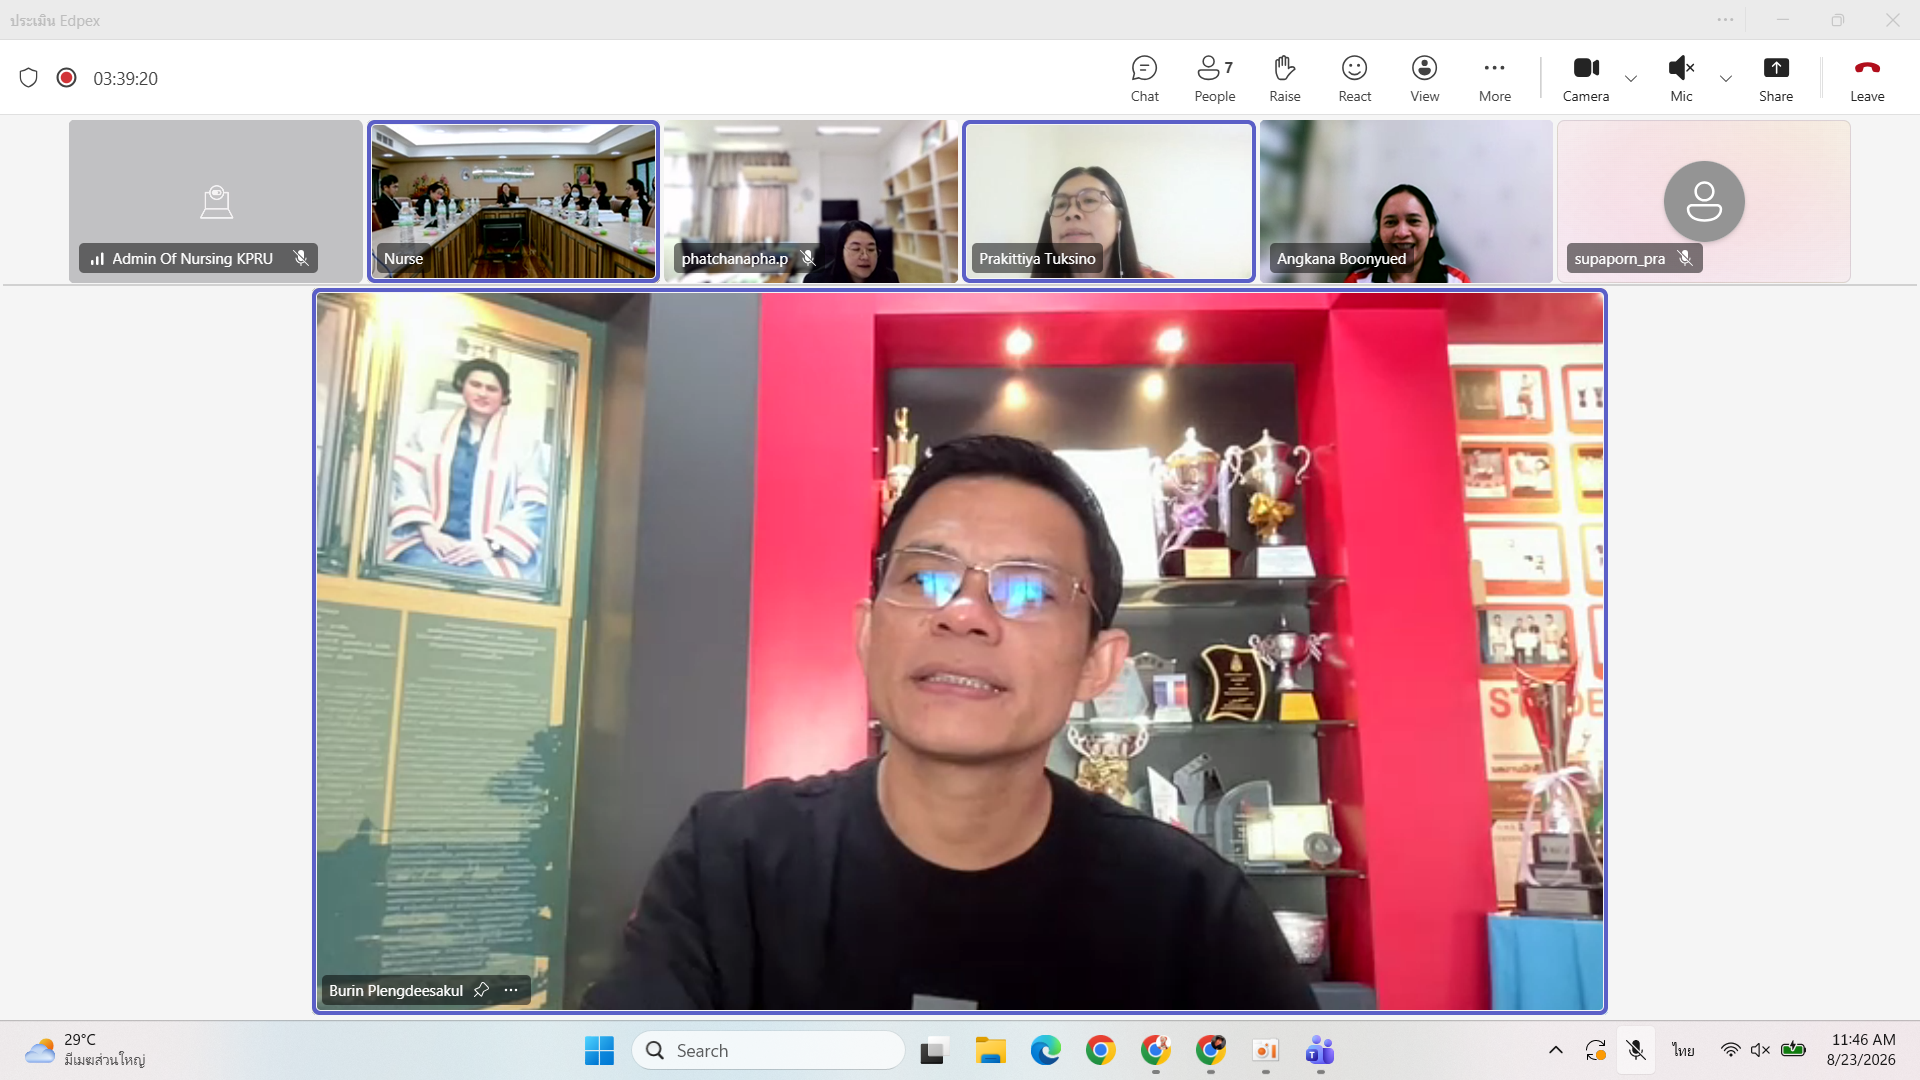The image size is (1920, 1080).
Task: Open the Chat panel
Action: [x=1144, y=78]
